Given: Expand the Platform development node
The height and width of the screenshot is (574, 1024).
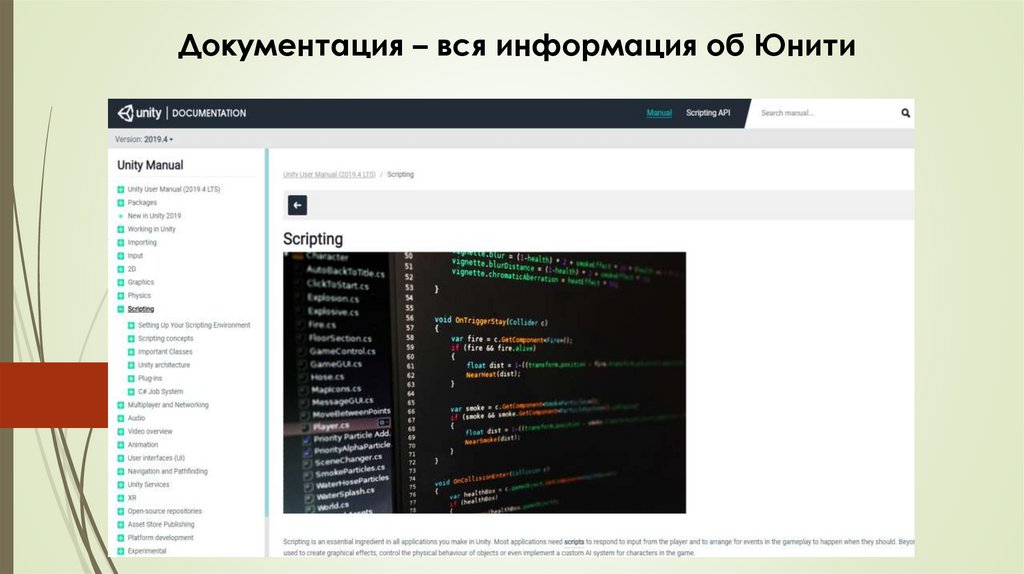Looking at the screenshot, I should click(121, 537).
